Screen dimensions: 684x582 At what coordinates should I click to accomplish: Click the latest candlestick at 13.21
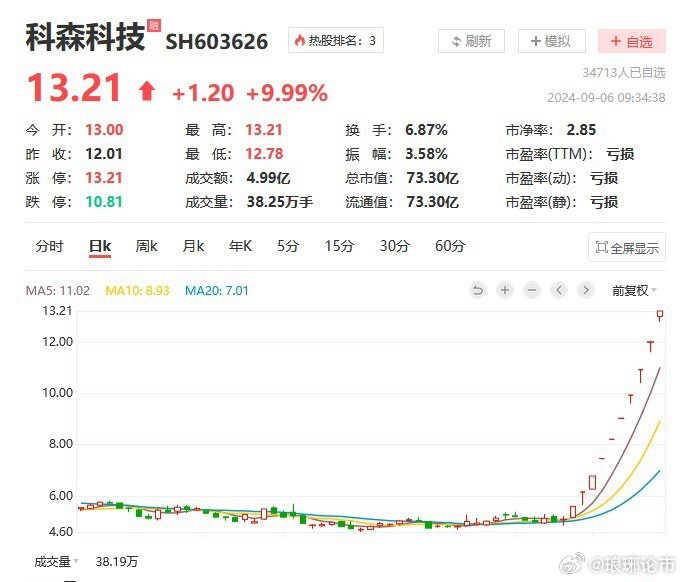(661, 315)
